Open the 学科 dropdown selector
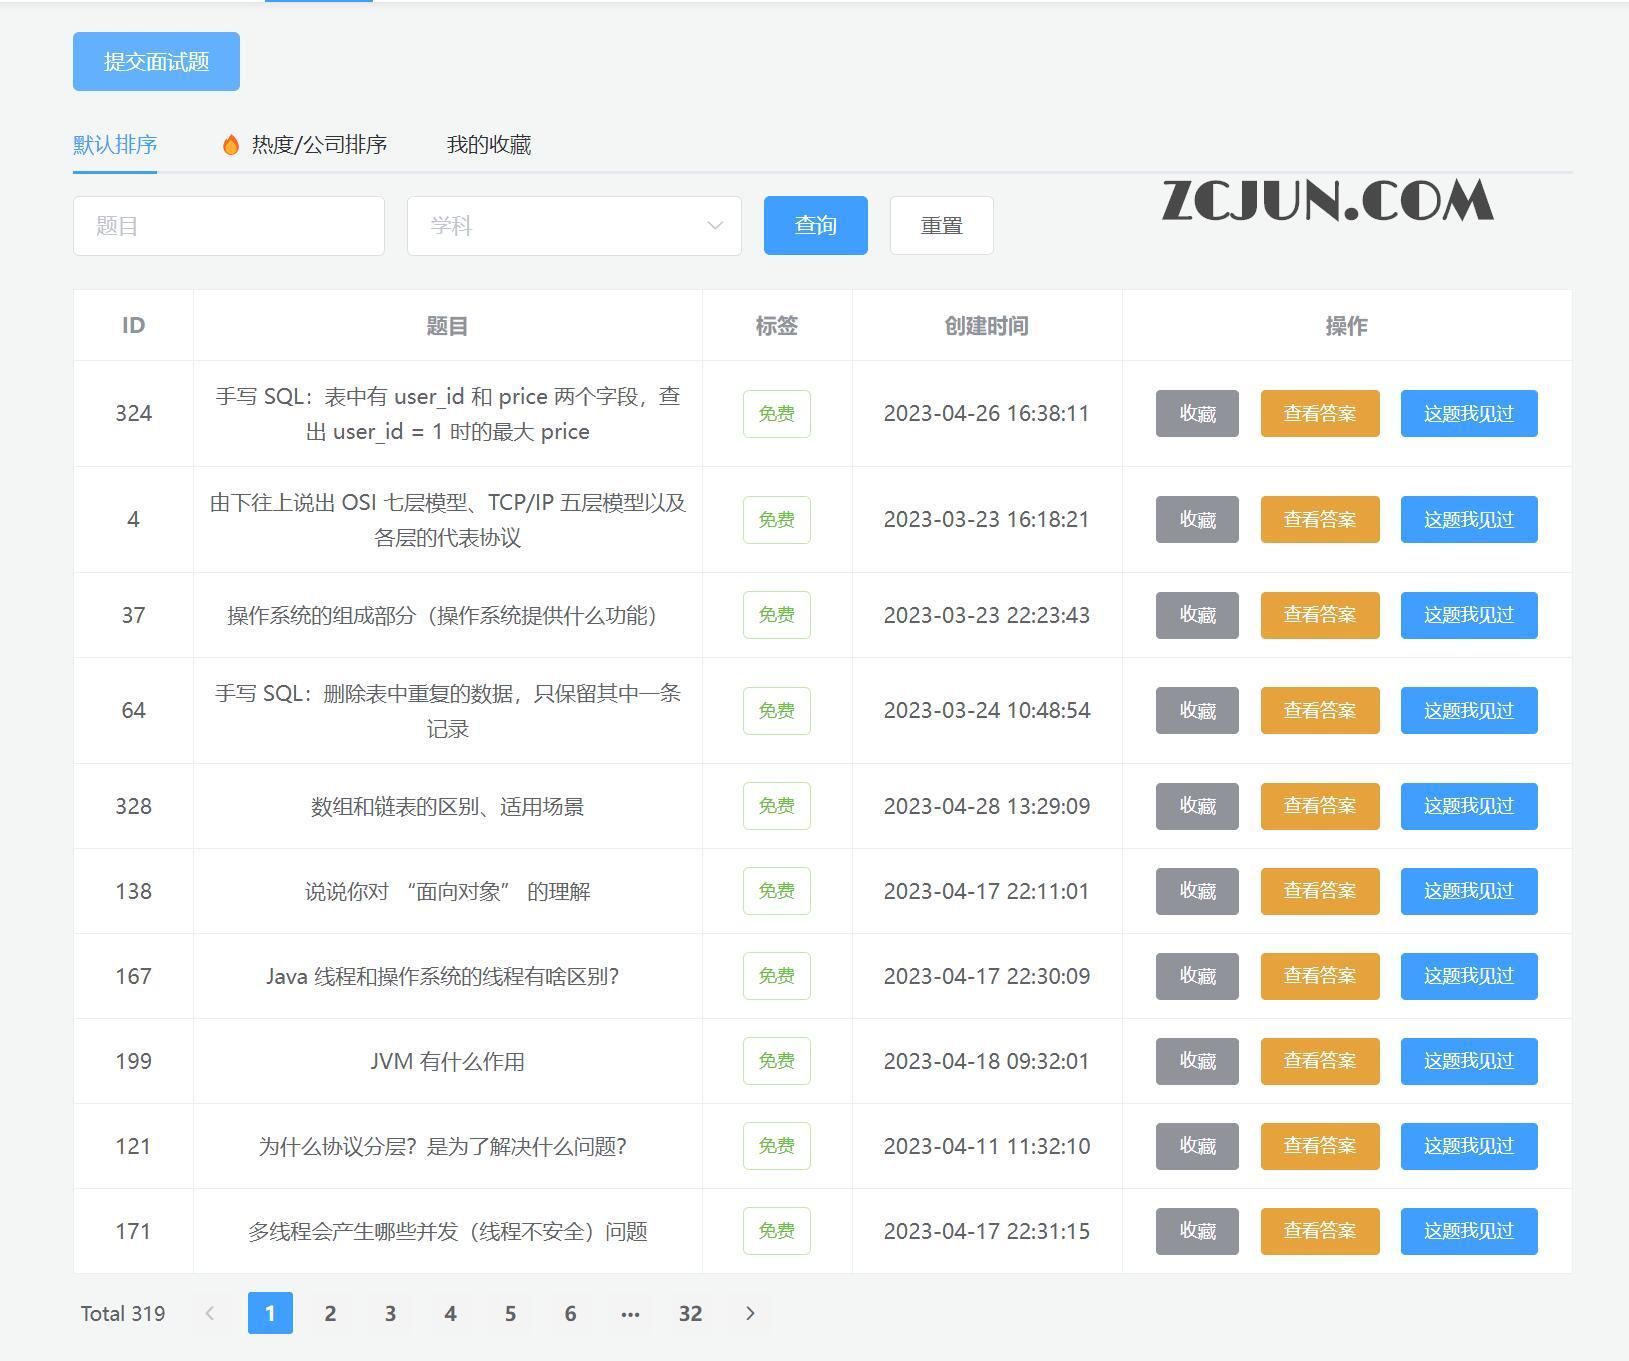This screenshot has height=1361, width=1629. 574,225
